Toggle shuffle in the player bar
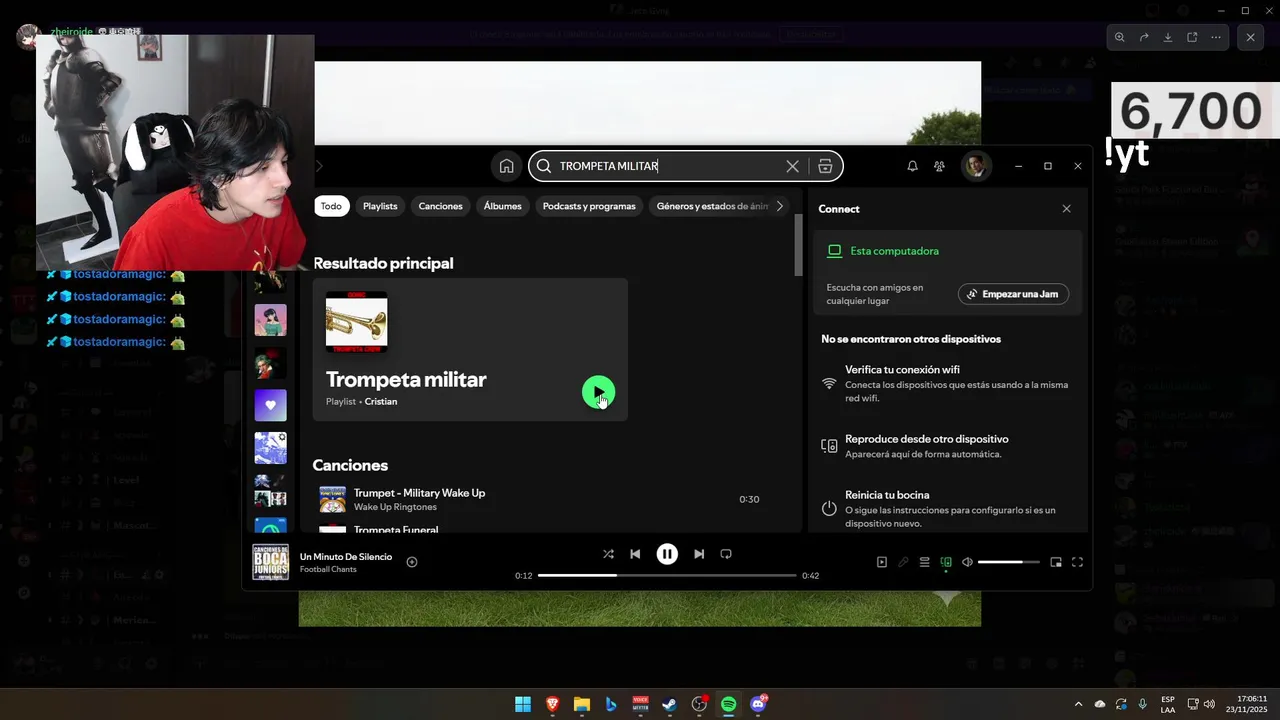Screen dimensions: 1280x720 click(x=608, y=554)
